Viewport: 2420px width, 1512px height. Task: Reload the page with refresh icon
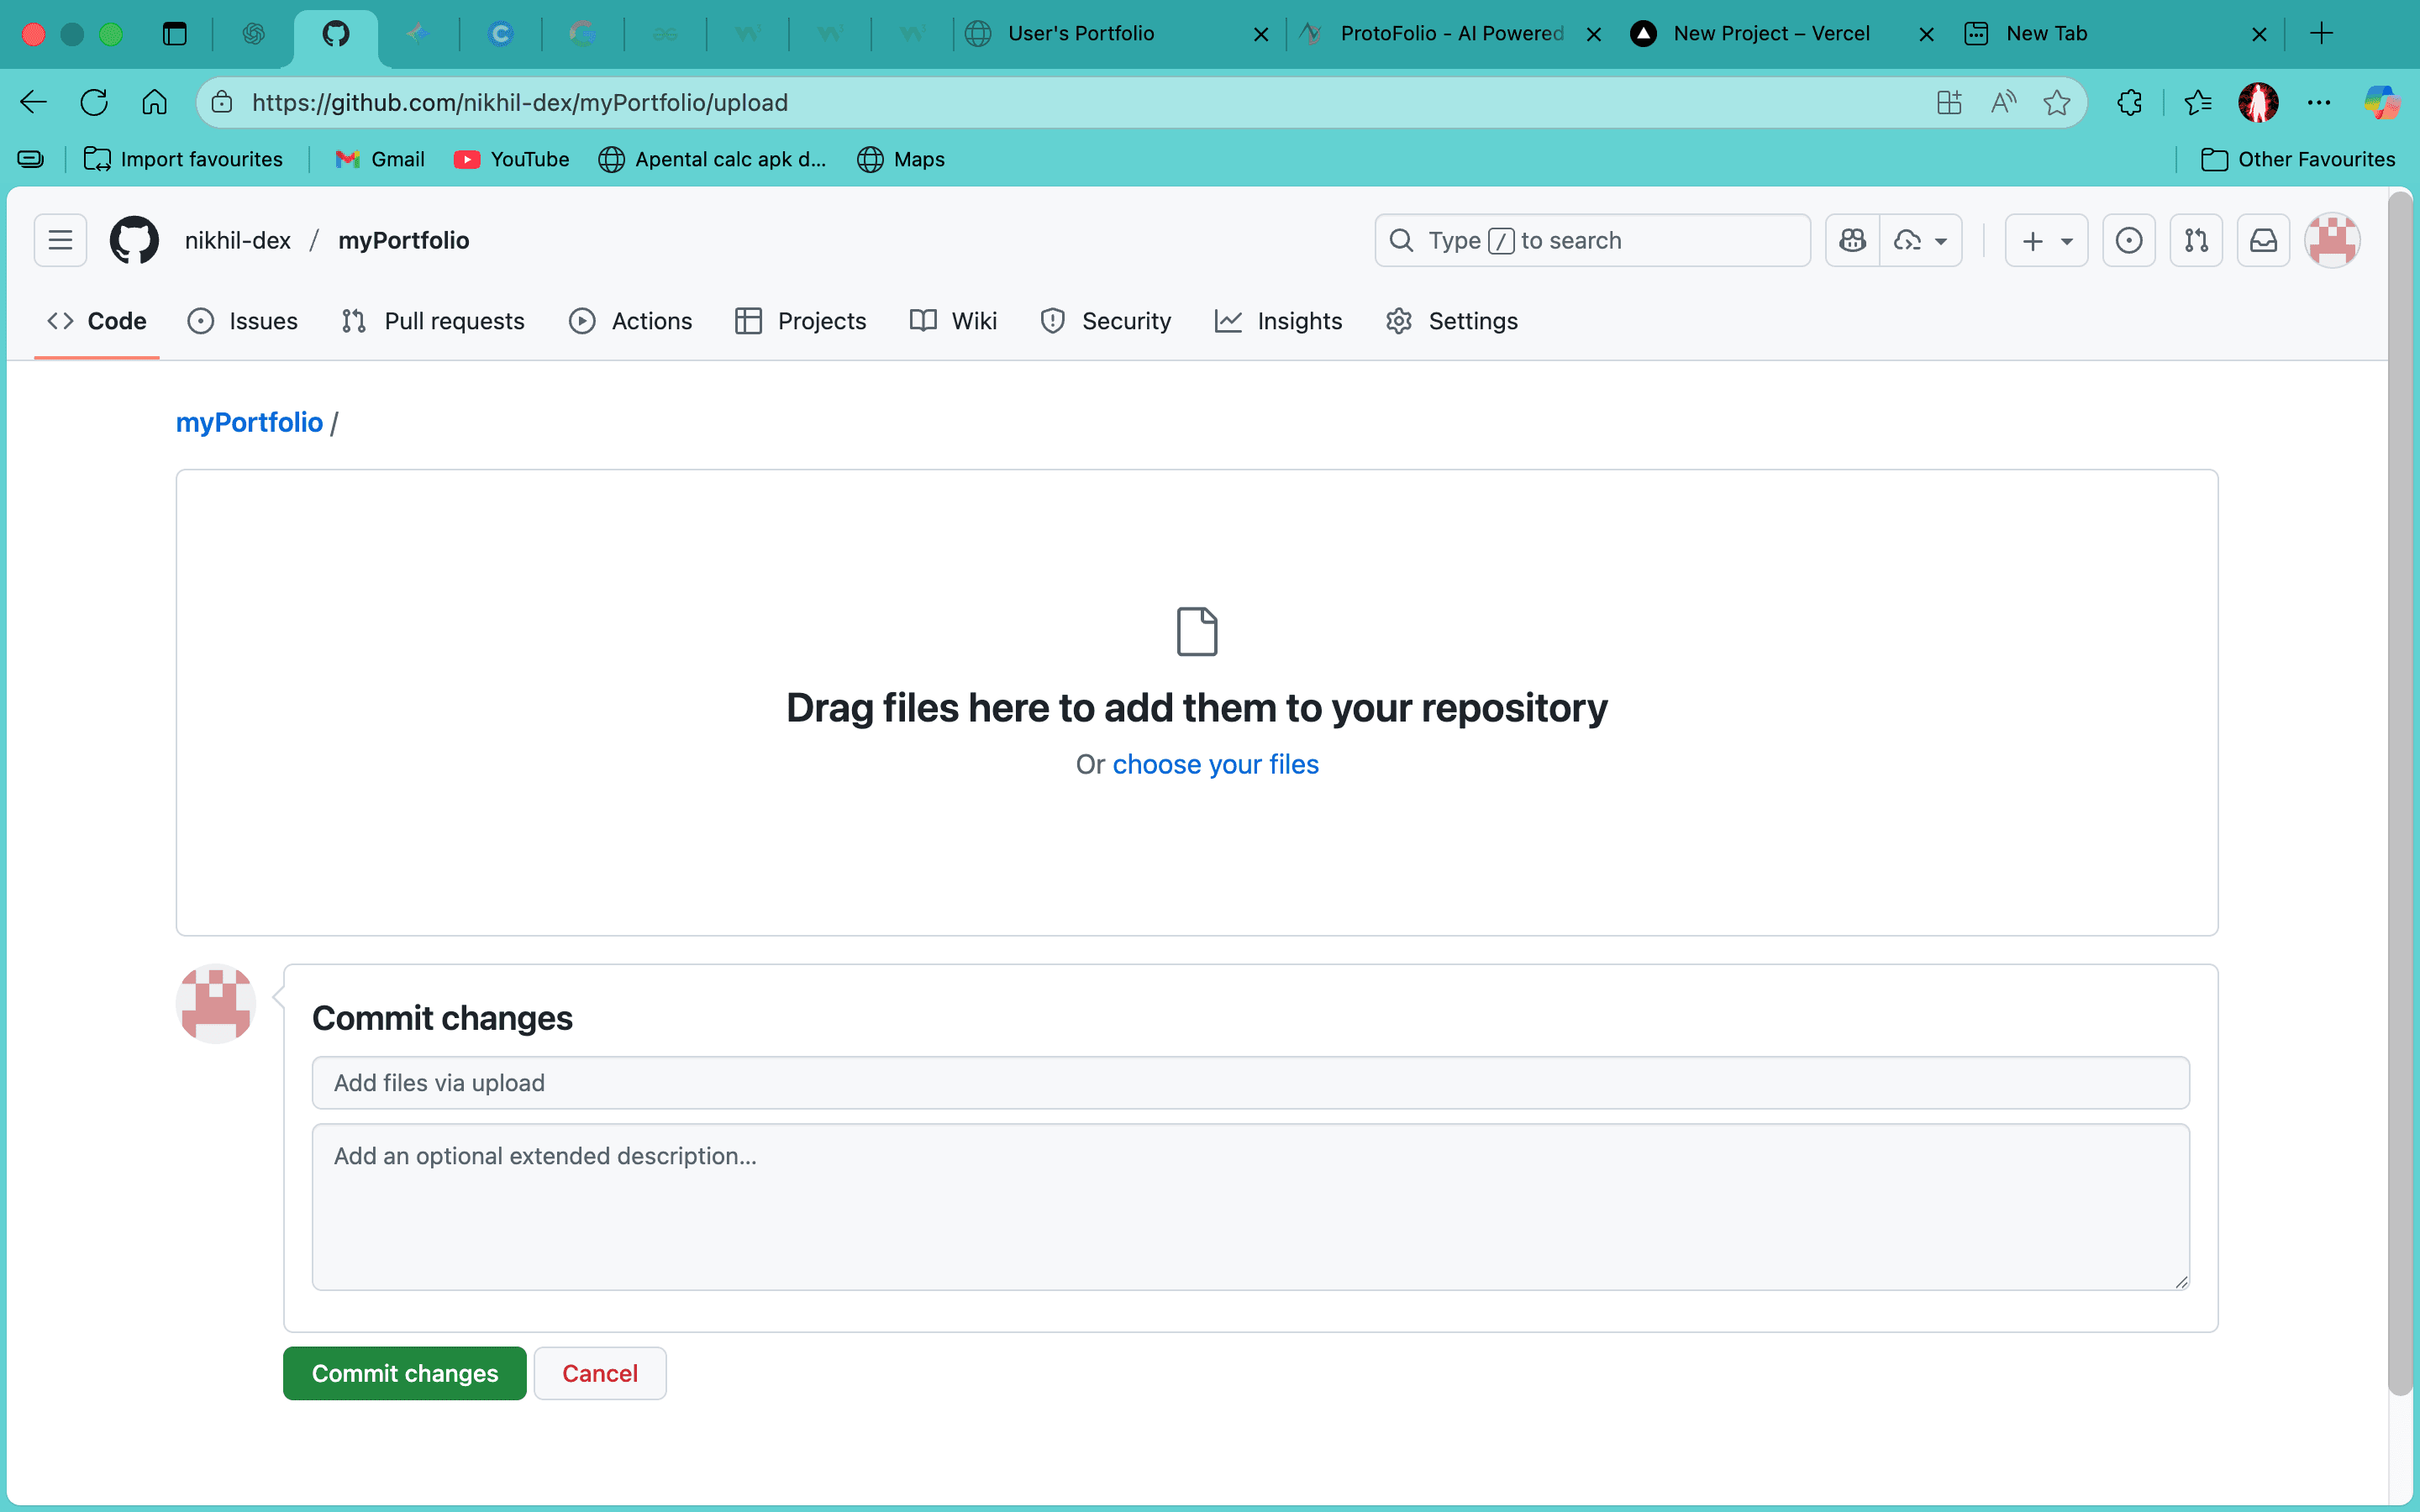click(94, 102)
